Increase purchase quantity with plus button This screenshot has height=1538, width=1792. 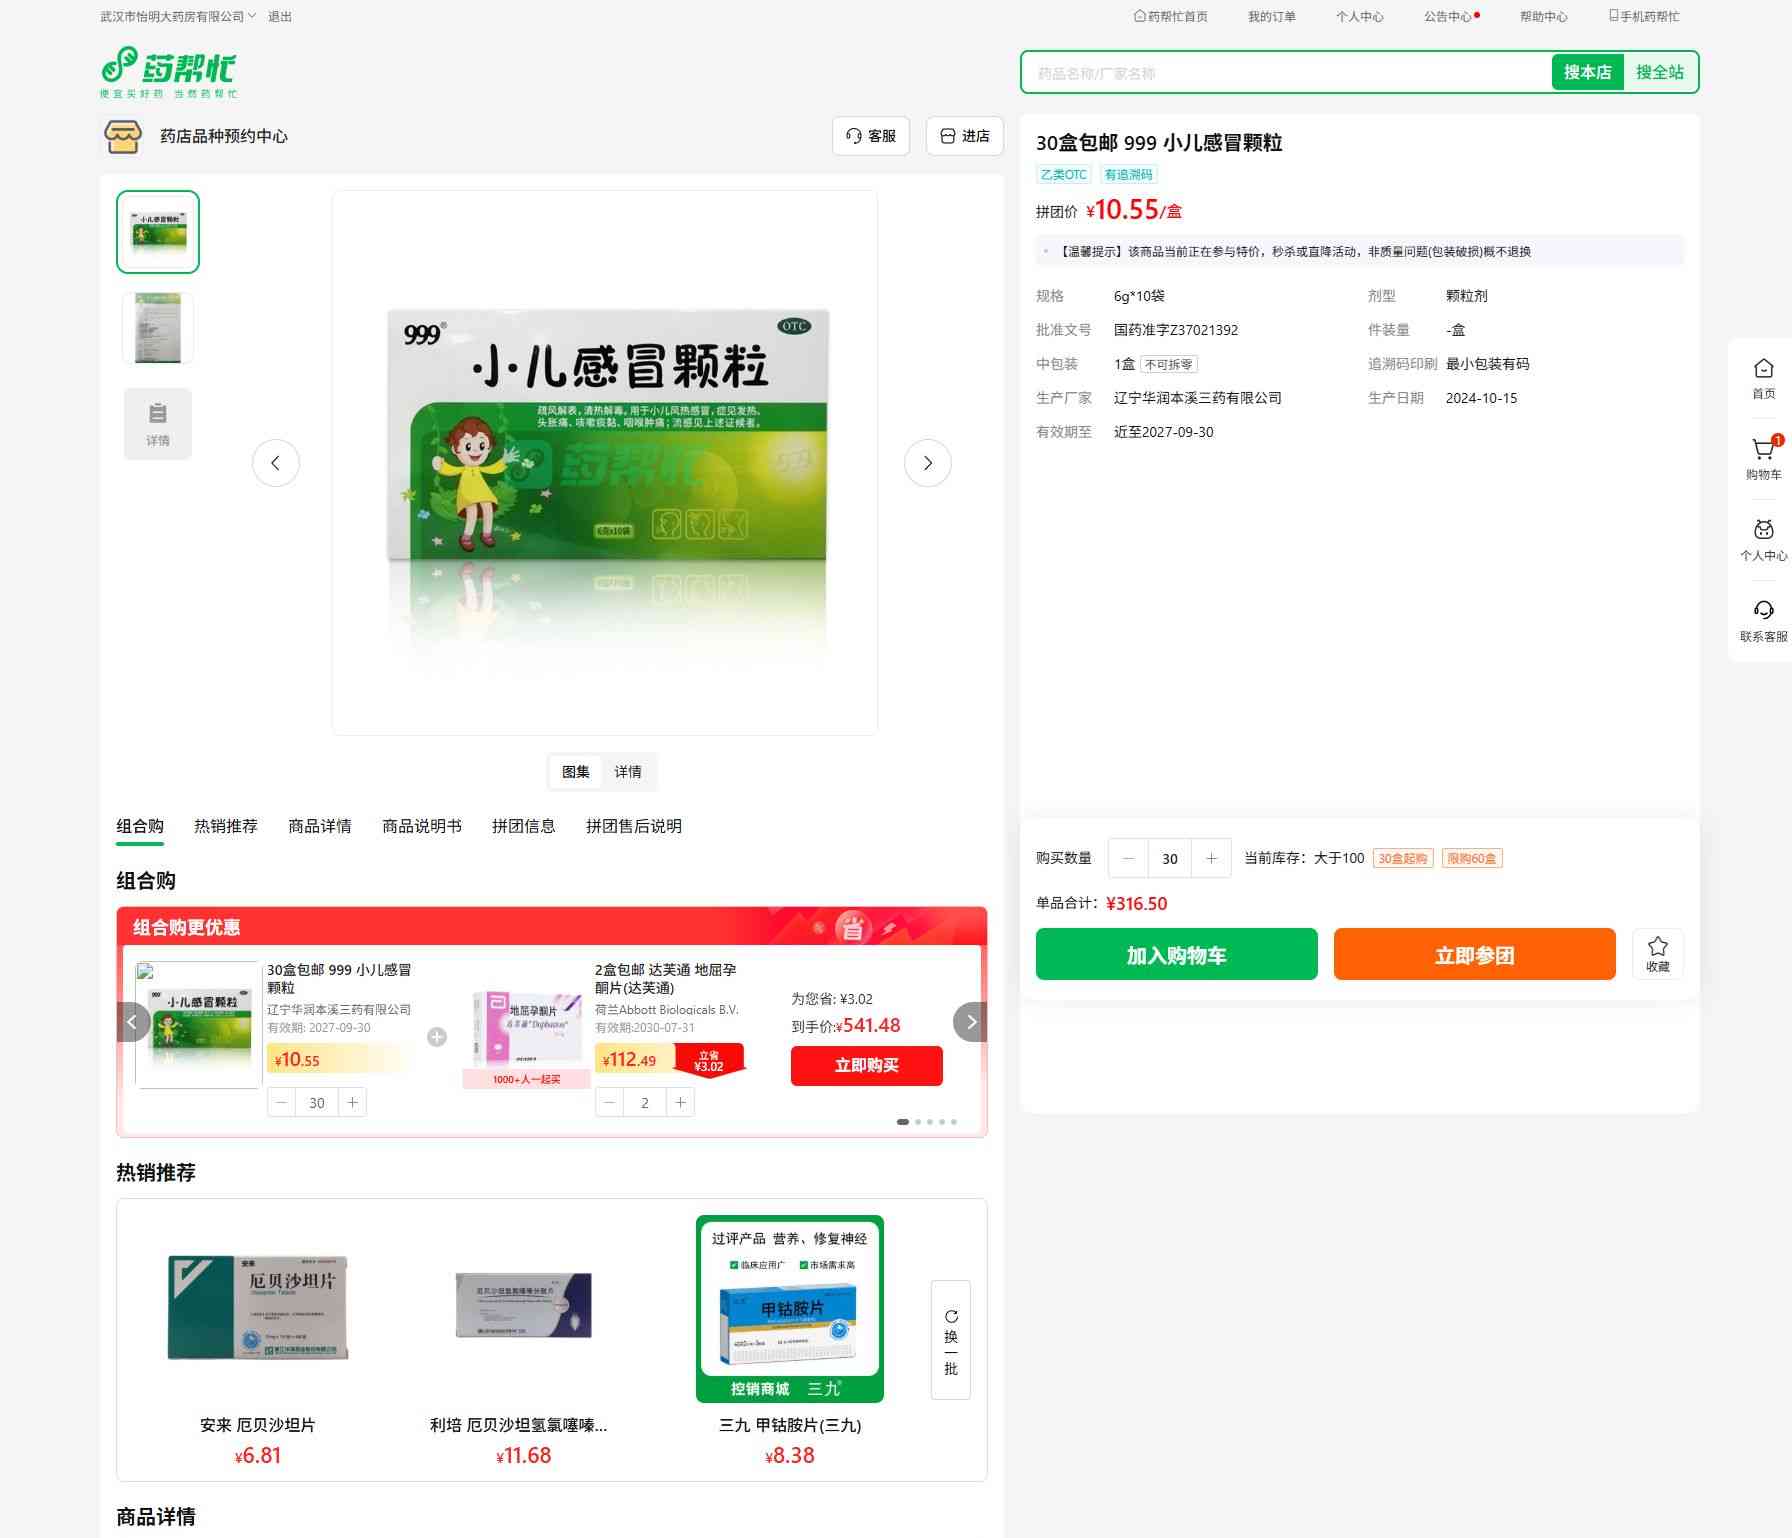point(1211,858)
